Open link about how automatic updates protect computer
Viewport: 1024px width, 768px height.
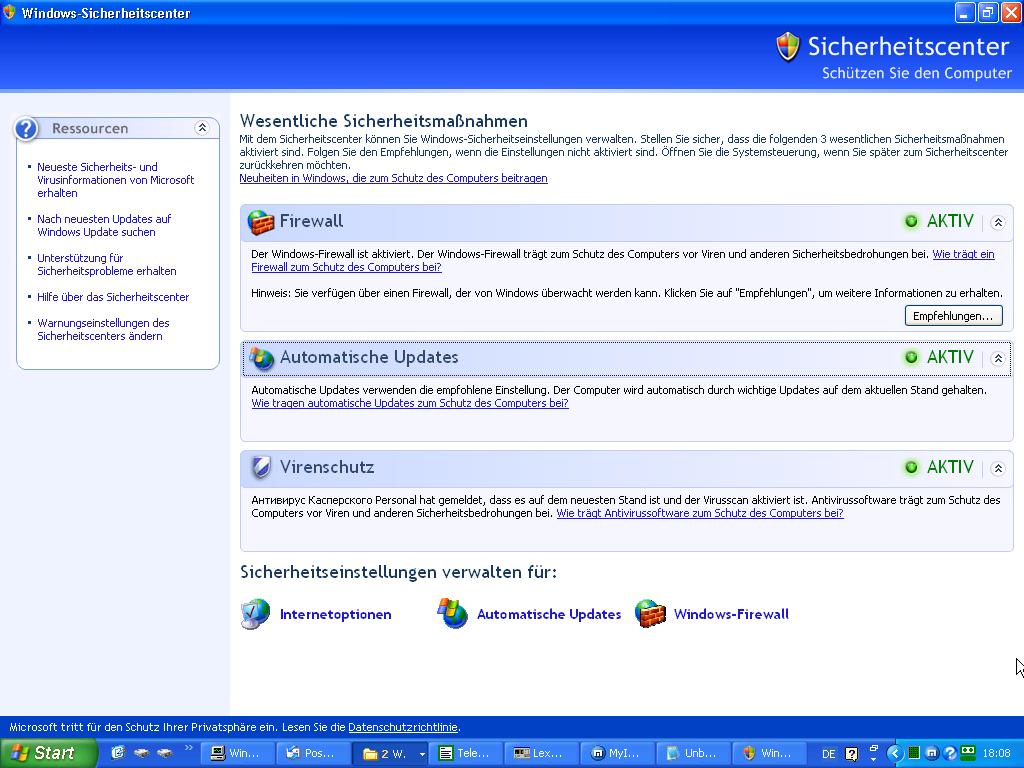pyautogui.click(x=410, y=404)
